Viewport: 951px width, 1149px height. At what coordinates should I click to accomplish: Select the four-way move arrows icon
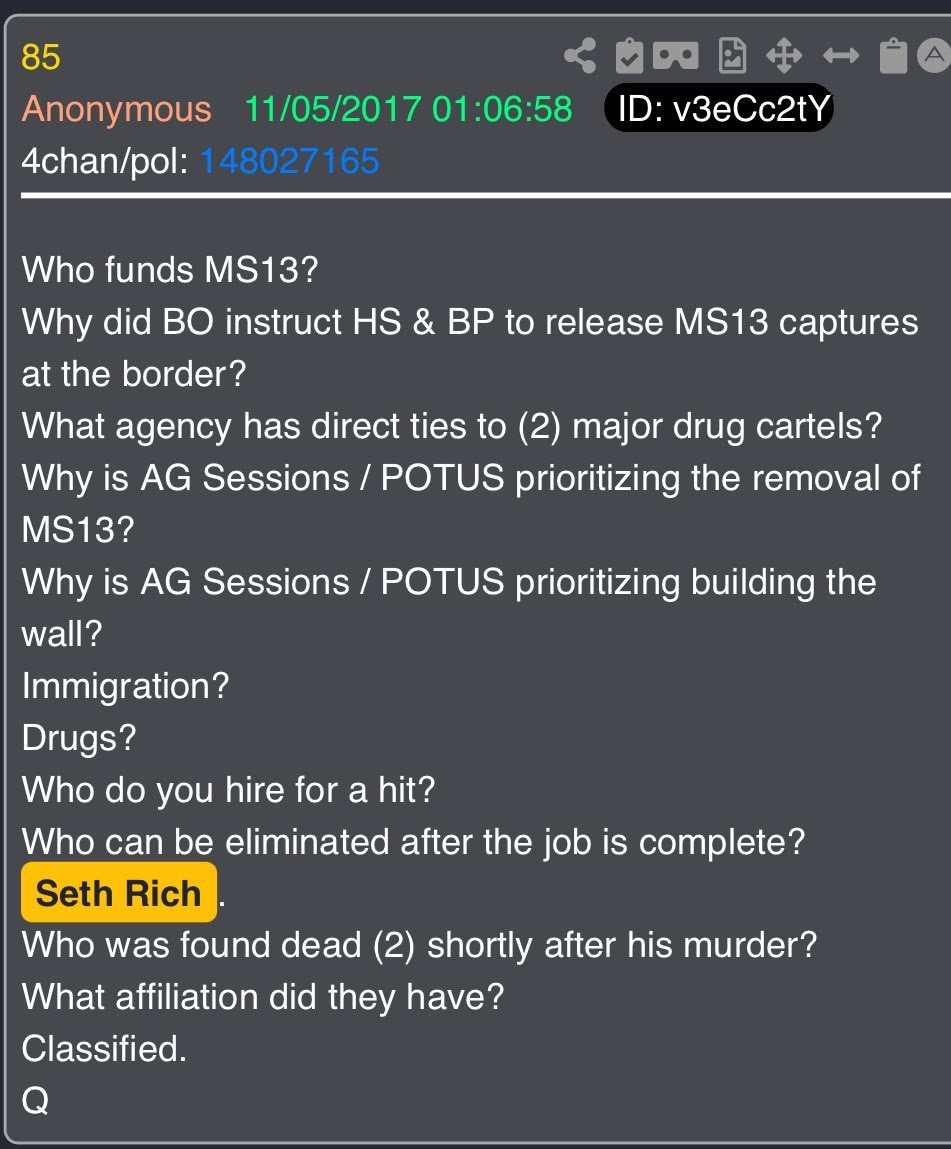tap(784, 56)
